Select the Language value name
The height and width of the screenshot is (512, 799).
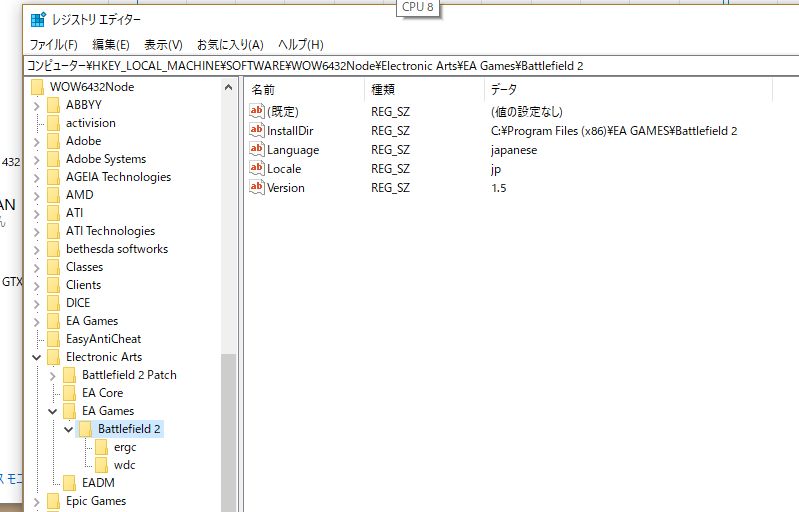coord(293,150)
